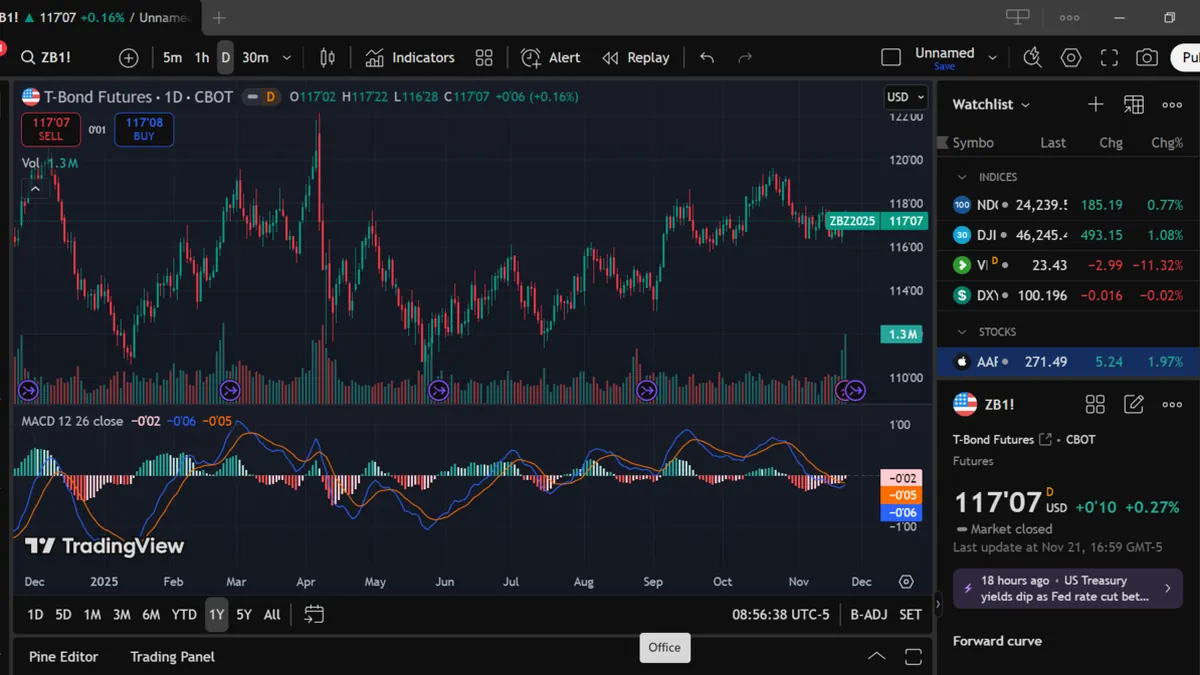Image resolution: width=1200 pixels, height=675 pixels.
Task: Expand the Watchlist name dropdown
Action: tap(991, 104)
